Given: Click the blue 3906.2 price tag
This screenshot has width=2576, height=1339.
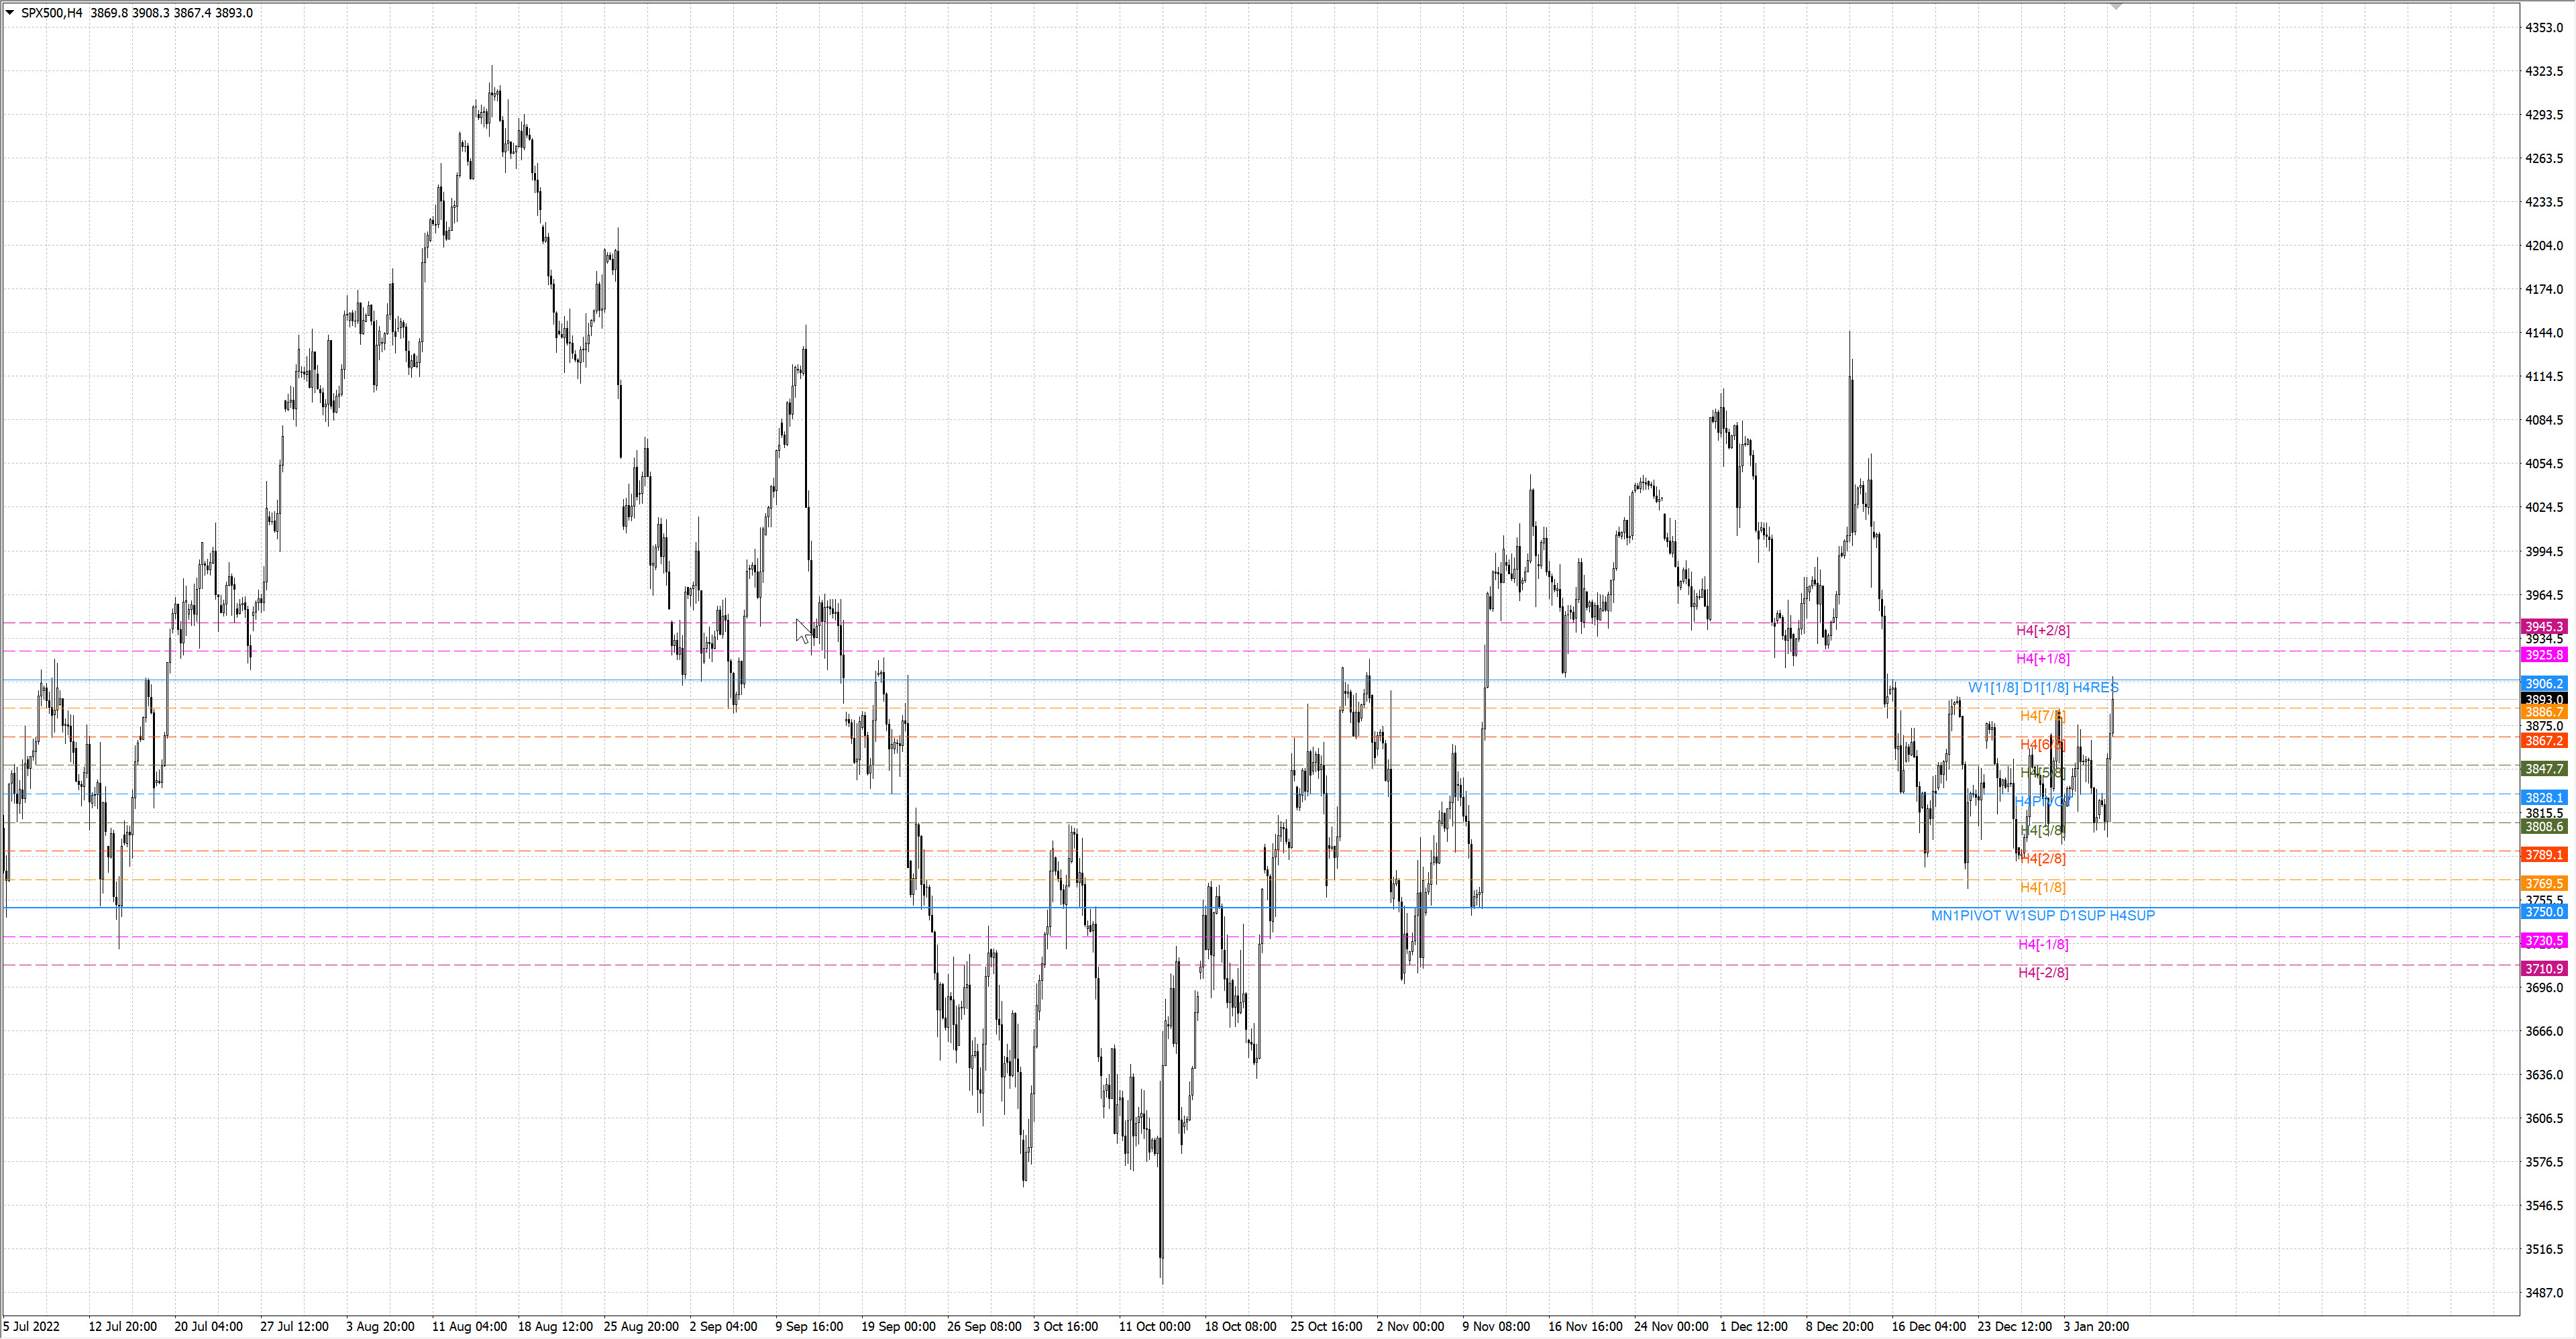Looking at the screenshot, I should 2544,684.
